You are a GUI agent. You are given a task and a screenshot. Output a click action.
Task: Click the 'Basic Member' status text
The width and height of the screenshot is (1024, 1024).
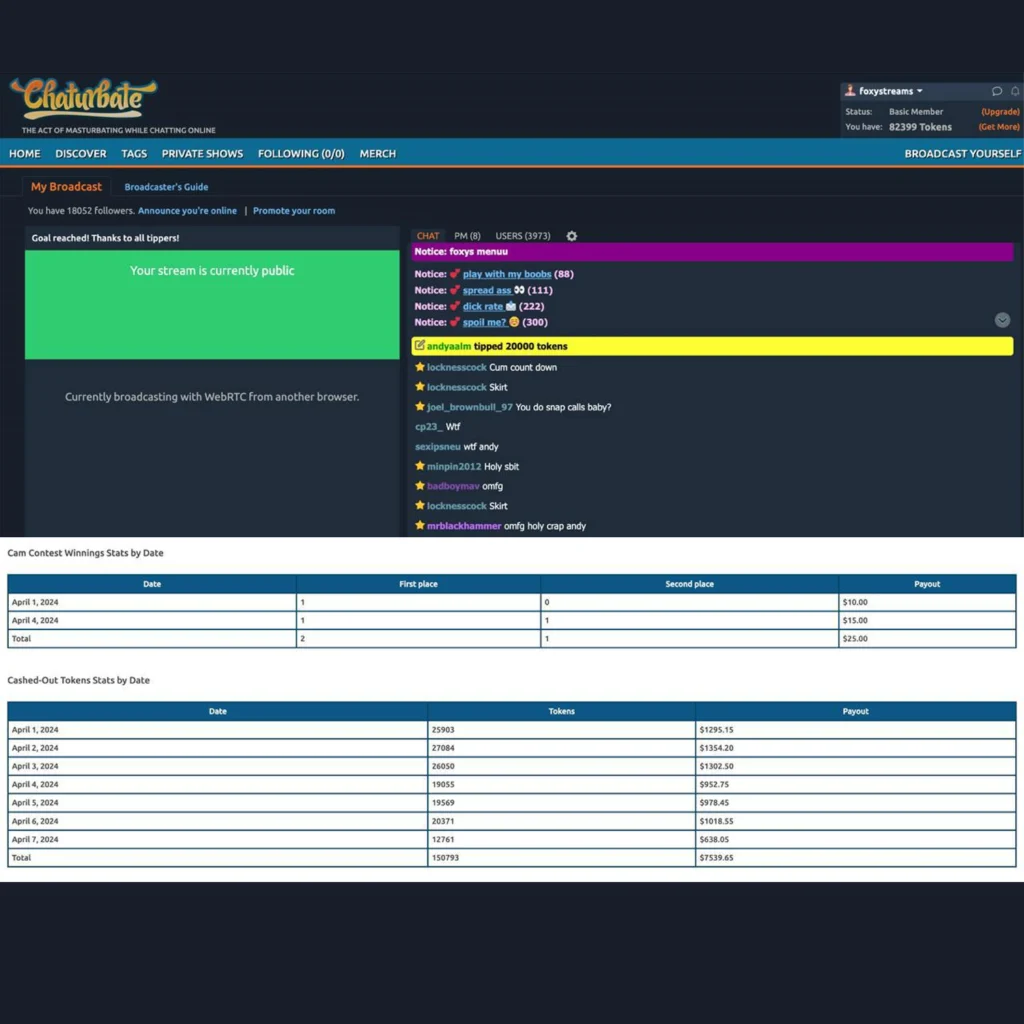coord(916,112)
